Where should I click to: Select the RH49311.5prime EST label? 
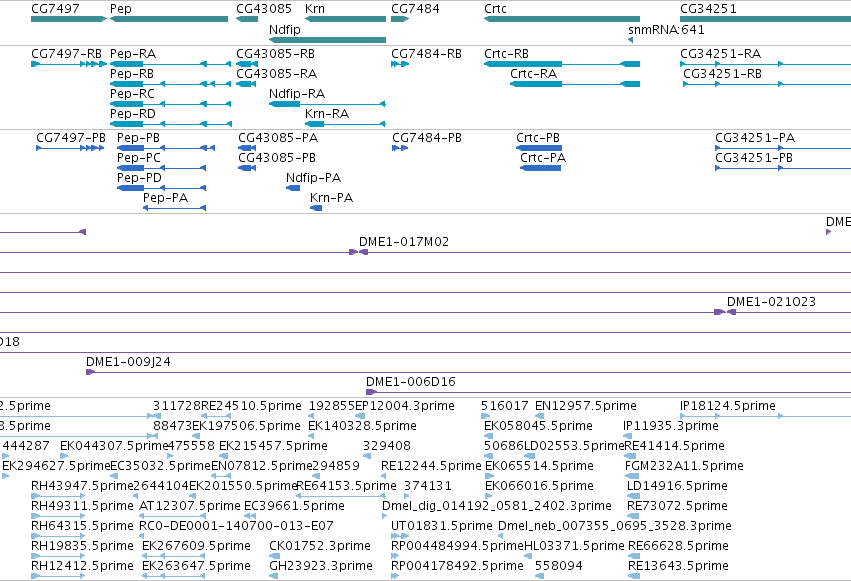click(x=82, y=506)
